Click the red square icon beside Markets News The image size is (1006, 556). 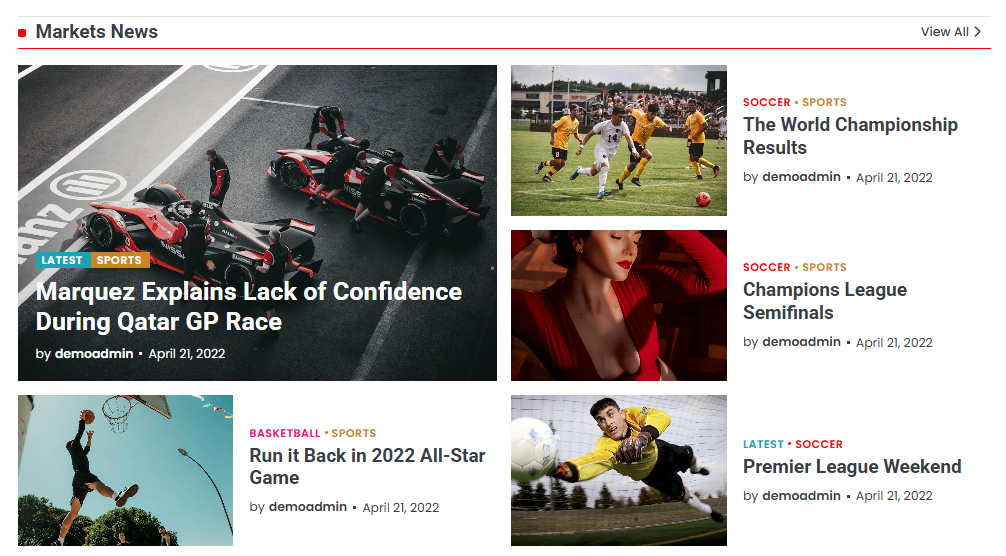(x=22, y=33)
